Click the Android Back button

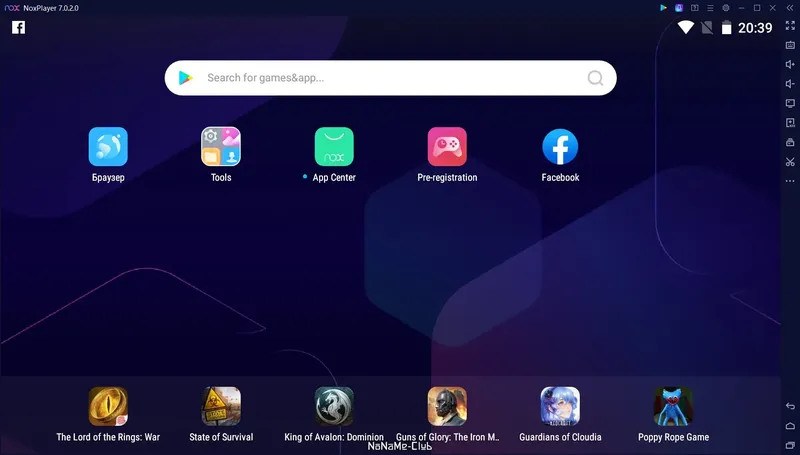[x=790, y=406]
